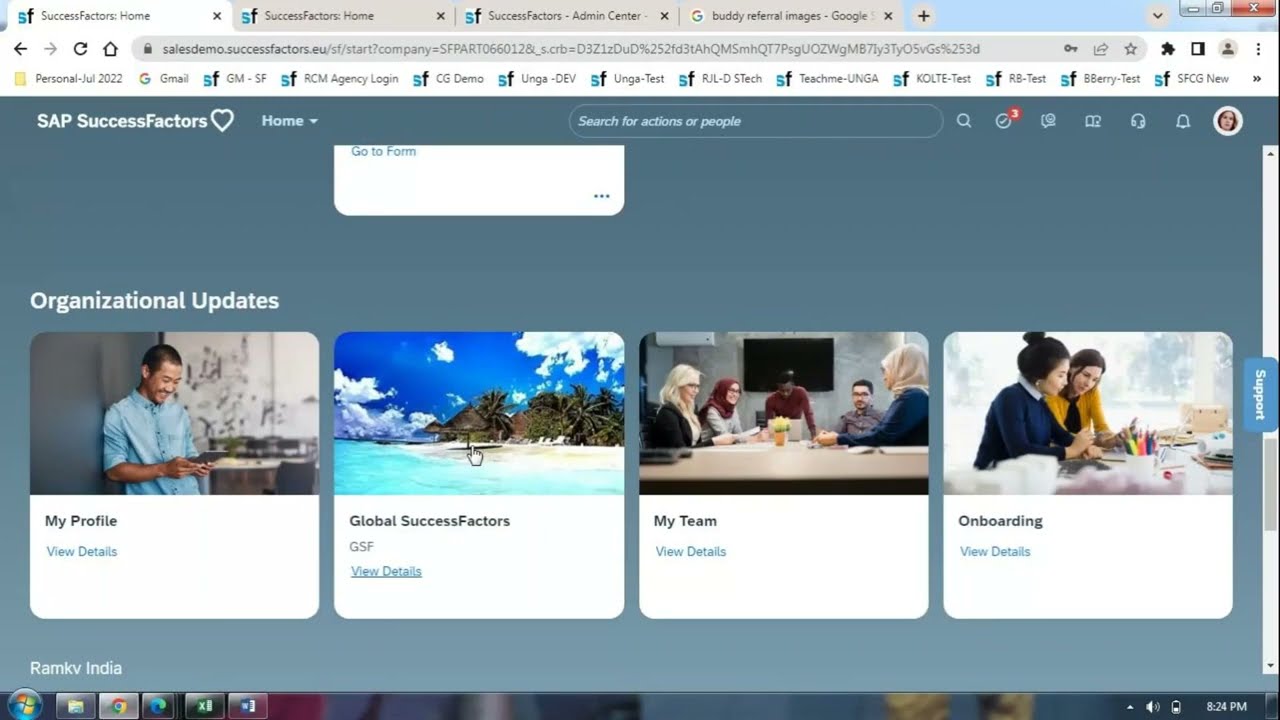Show hidden tray icons arrow
The width and height of the screenshot is (1280, 720).
(1130, 707)
